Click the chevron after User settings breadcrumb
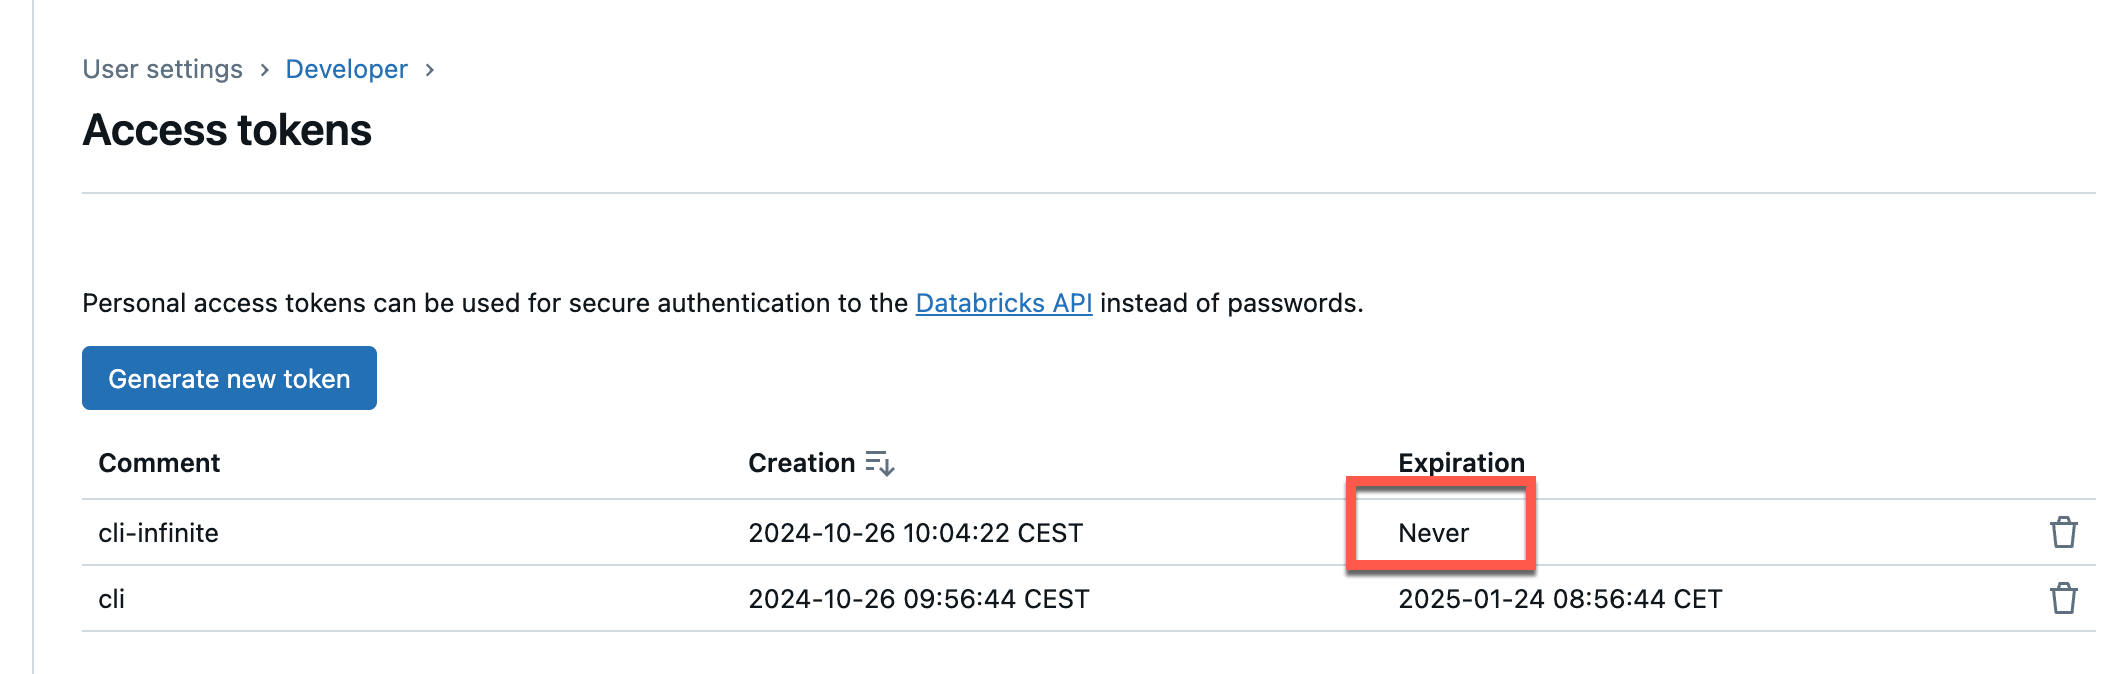 pos(264,70)
